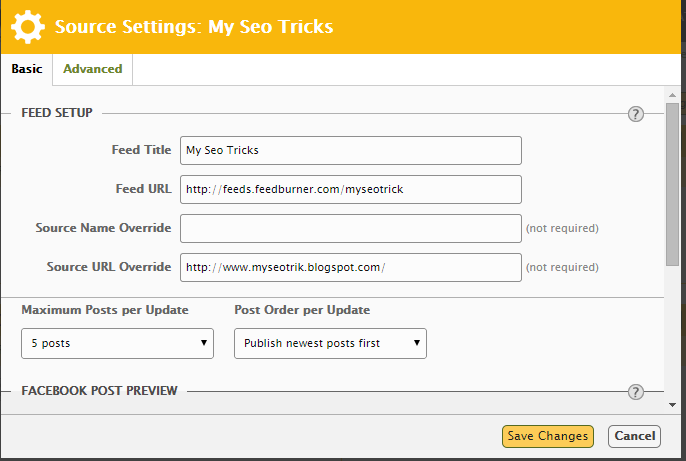Click the Source URL Override field

pyautogui.click(x=351, y=267)
